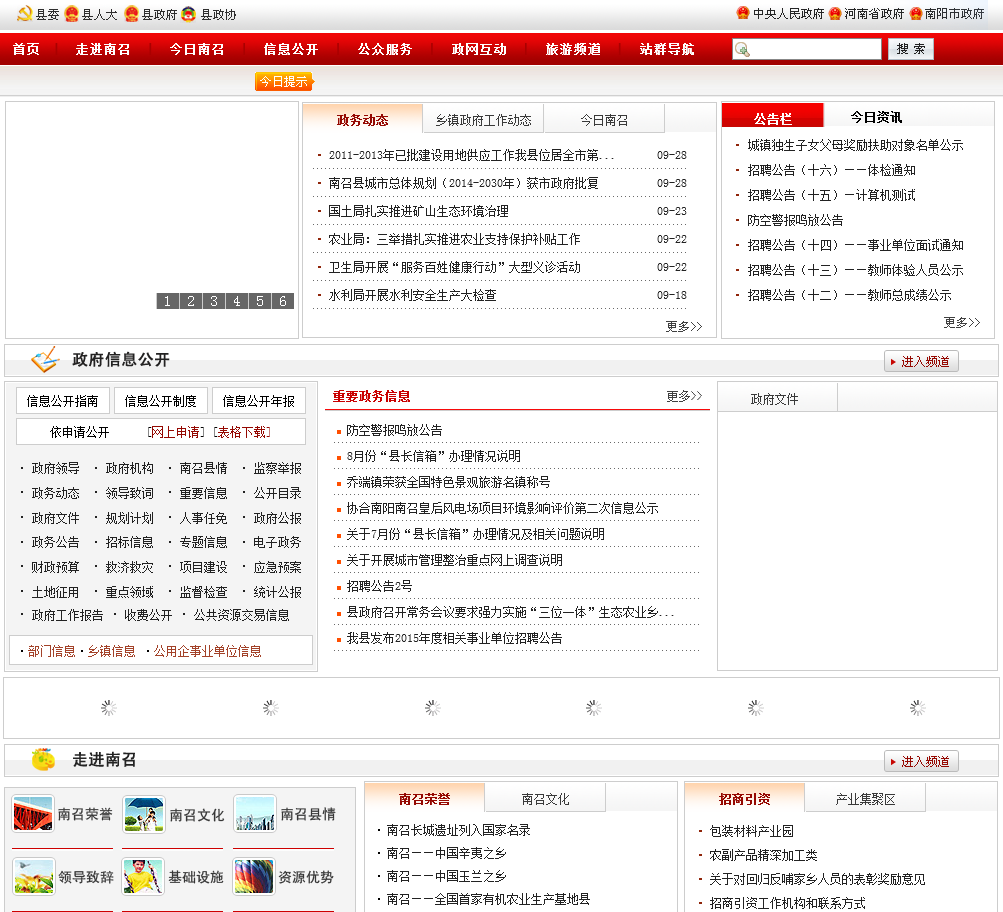Open the 南召县情 thumbnail image

(x=255, y=814)
